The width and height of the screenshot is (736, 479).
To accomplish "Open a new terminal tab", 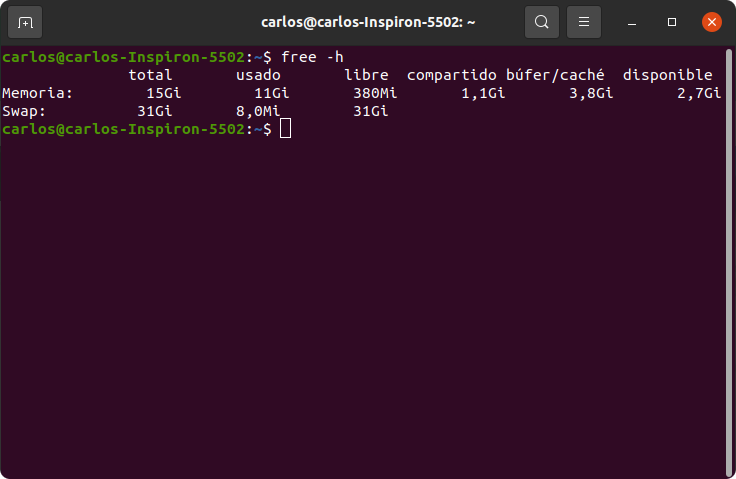I will pyautogui.click(x=25, y=22).
